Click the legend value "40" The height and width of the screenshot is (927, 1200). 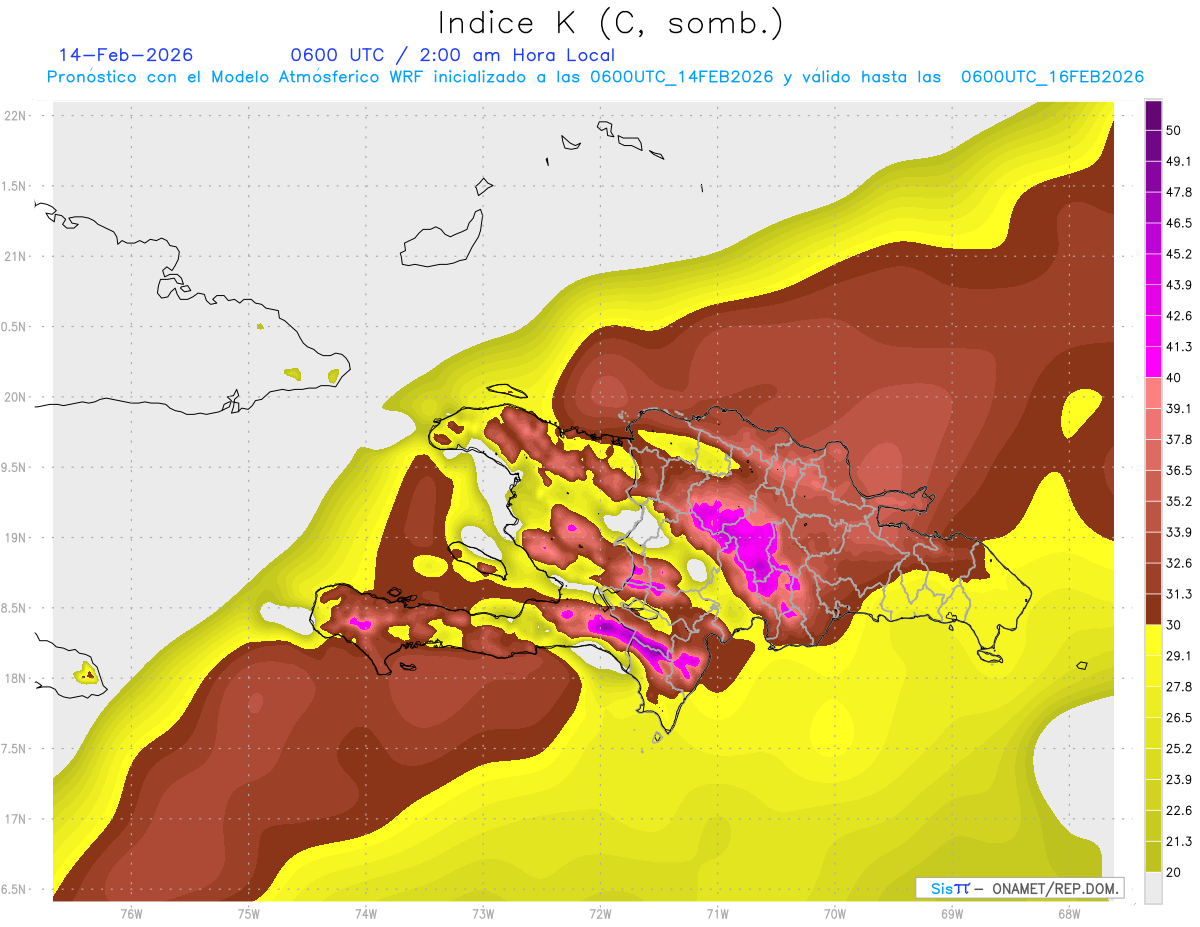tap(1174, 377)
